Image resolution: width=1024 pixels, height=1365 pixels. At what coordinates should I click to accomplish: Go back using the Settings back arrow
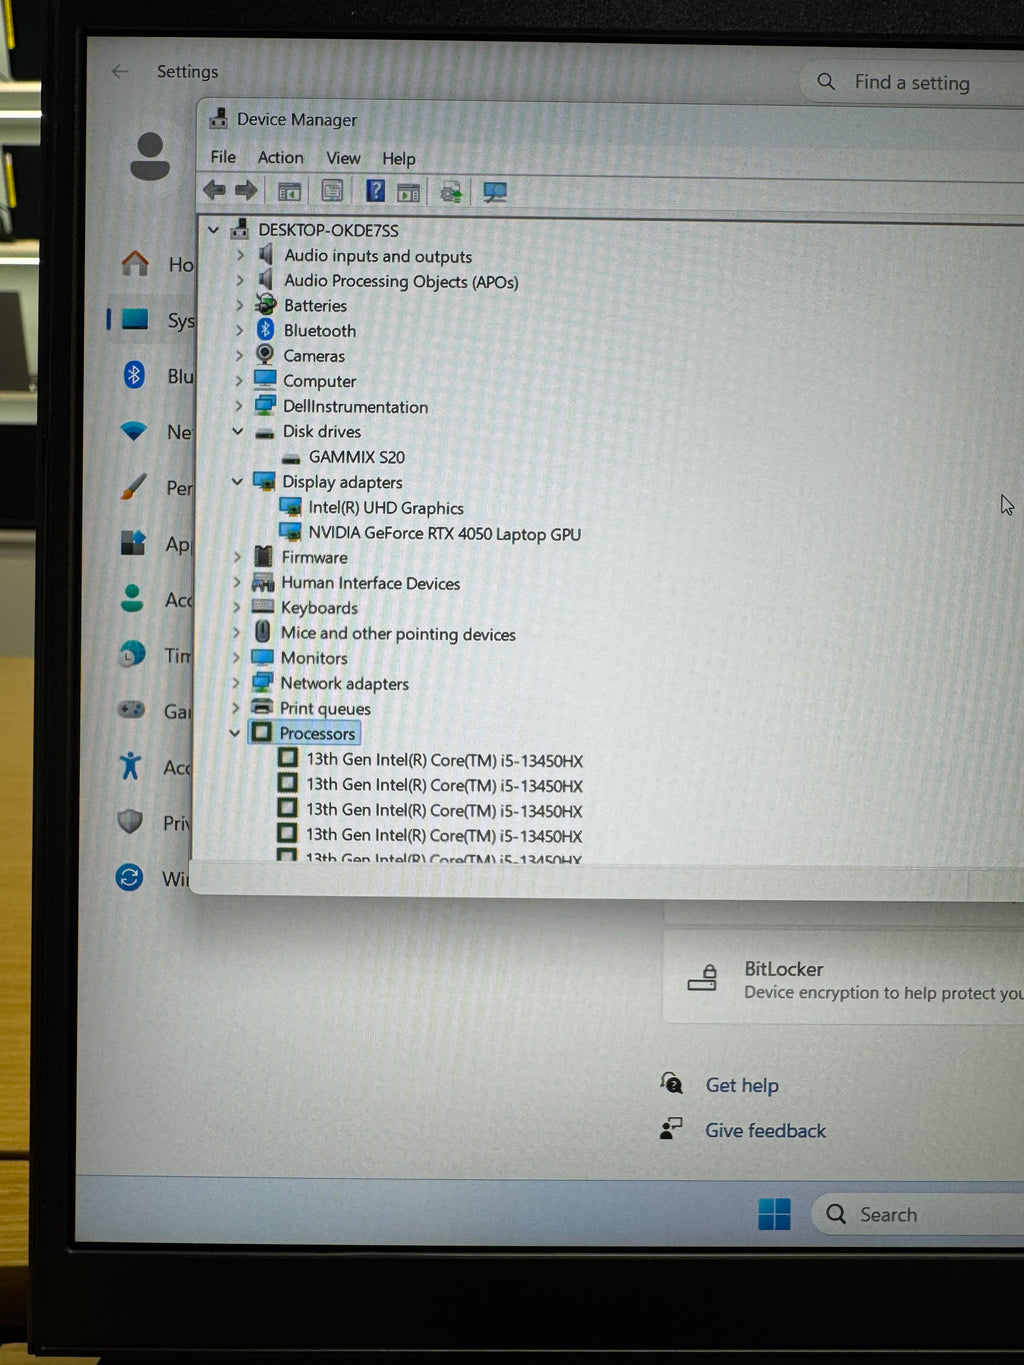click(x=120, y=71)
